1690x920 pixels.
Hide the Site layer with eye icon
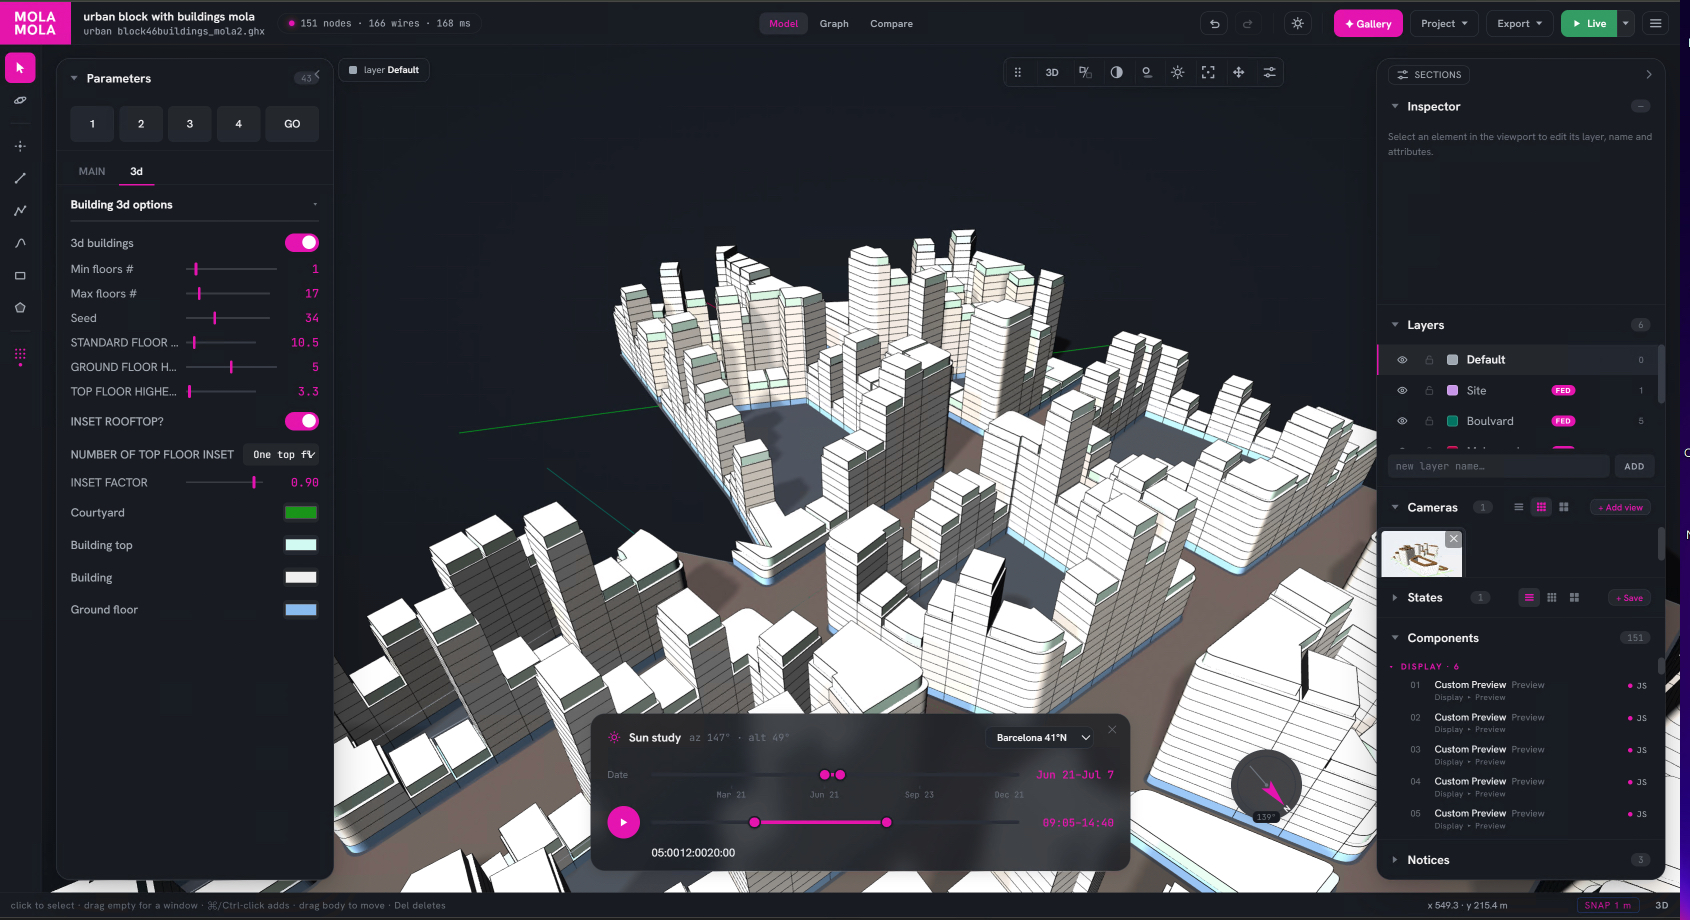point(1402,391)
